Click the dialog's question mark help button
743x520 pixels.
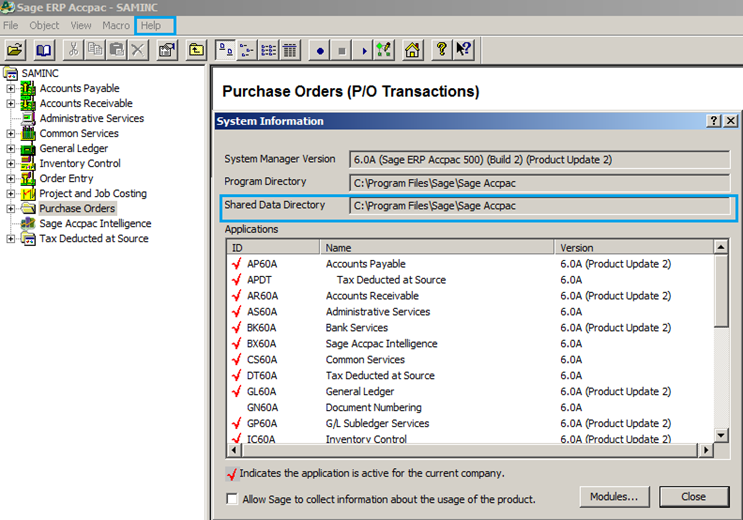(x=713, y=121)
